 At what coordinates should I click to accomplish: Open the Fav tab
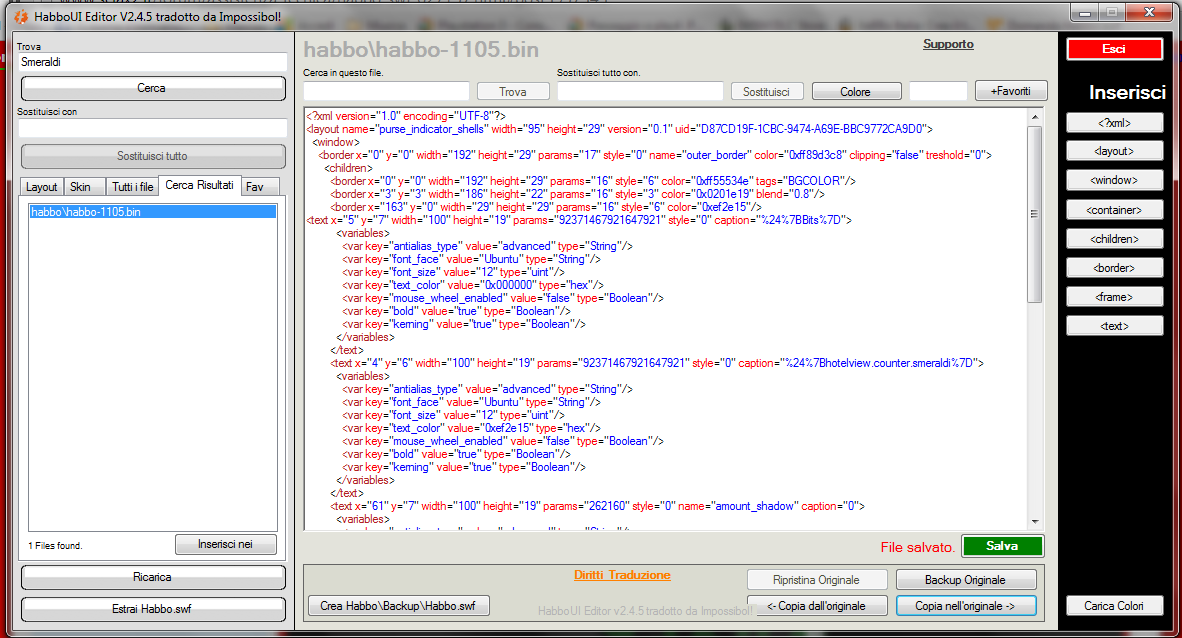click(x=260, y=186)
